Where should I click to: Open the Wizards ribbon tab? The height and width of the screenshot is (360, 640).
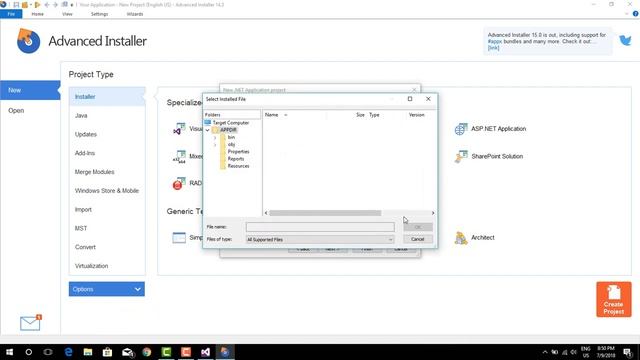[135, 14]
